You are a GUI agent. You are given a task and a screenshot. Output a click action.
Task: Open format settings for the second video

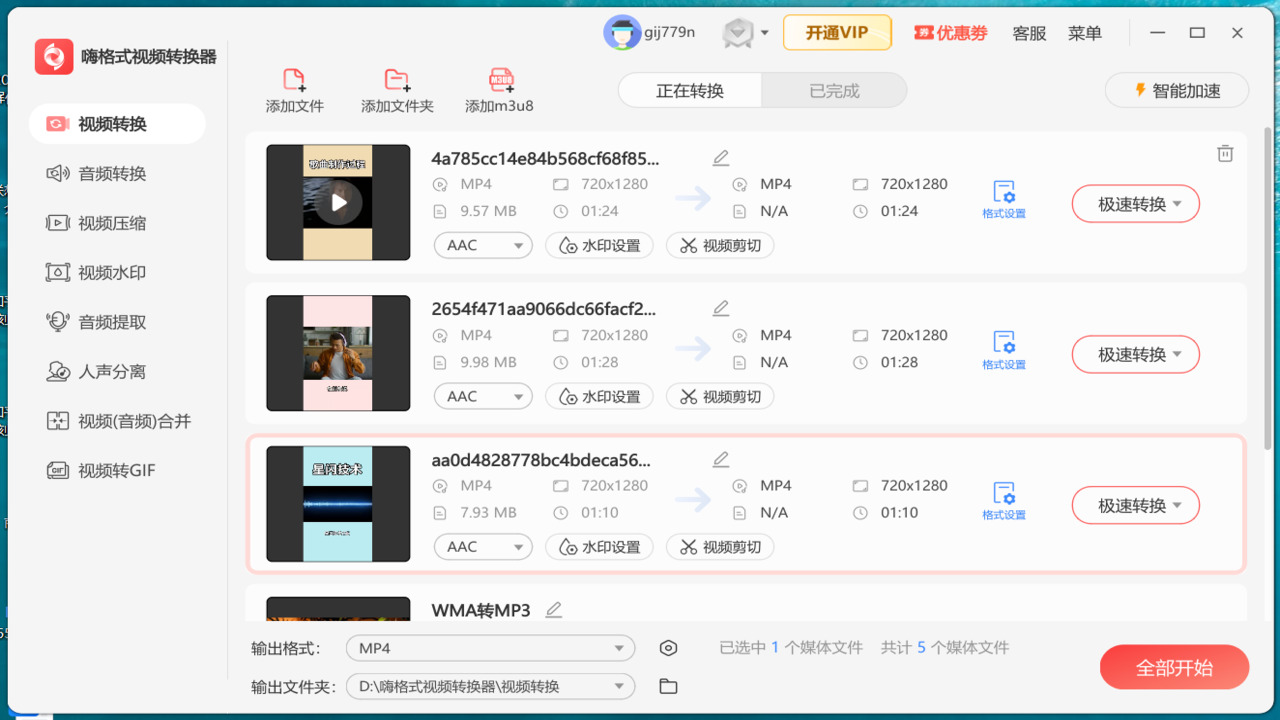[x=1003, y=349]
